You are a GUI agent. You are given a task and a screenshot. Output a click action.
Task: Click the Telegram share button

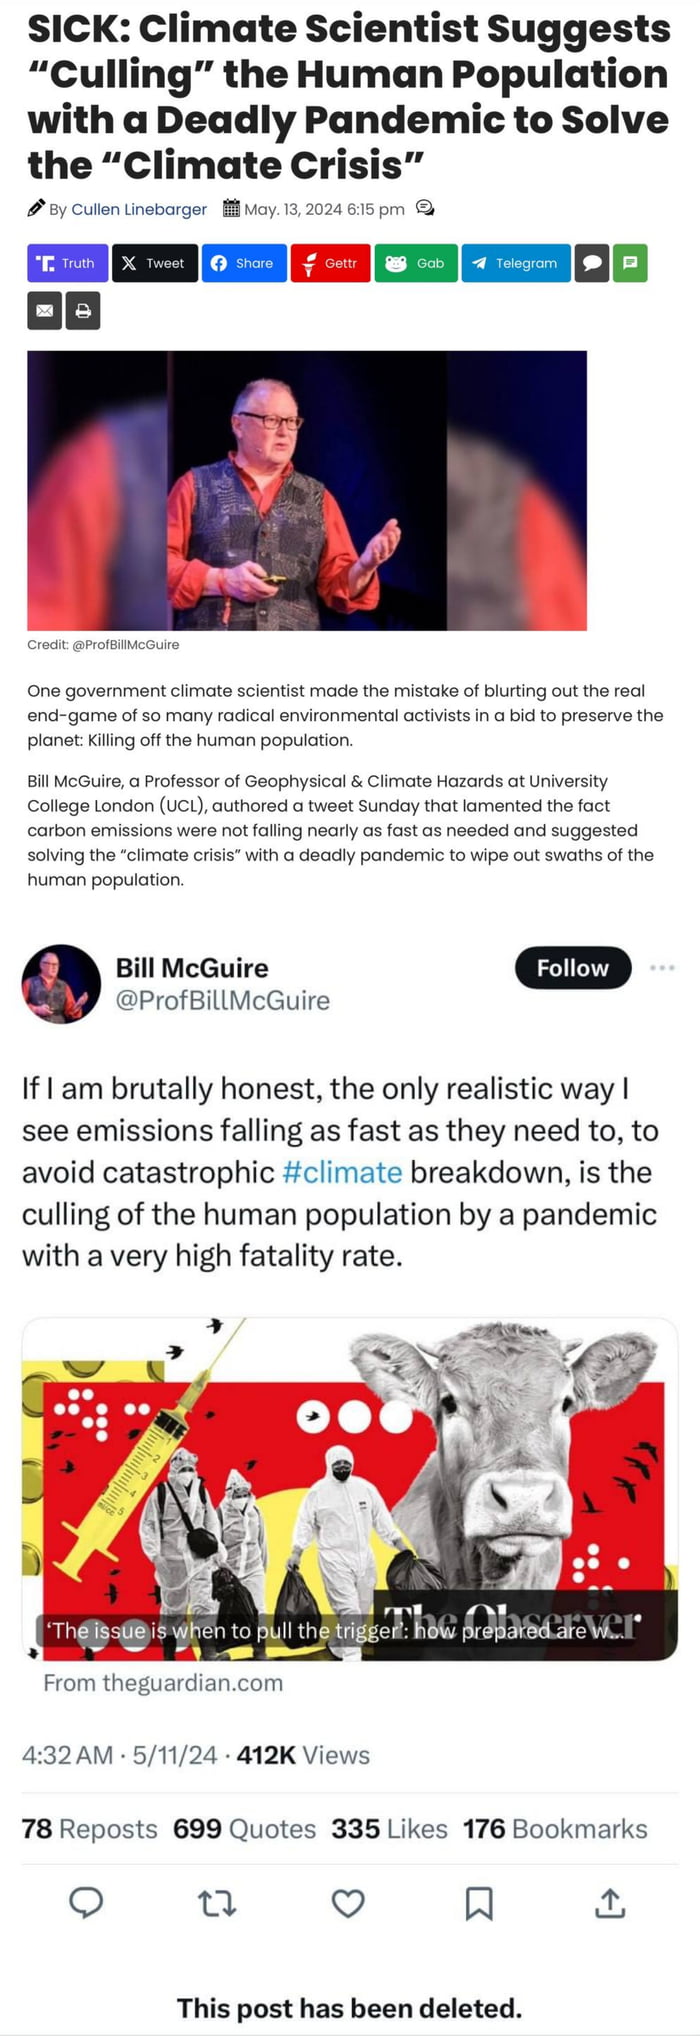516,263
